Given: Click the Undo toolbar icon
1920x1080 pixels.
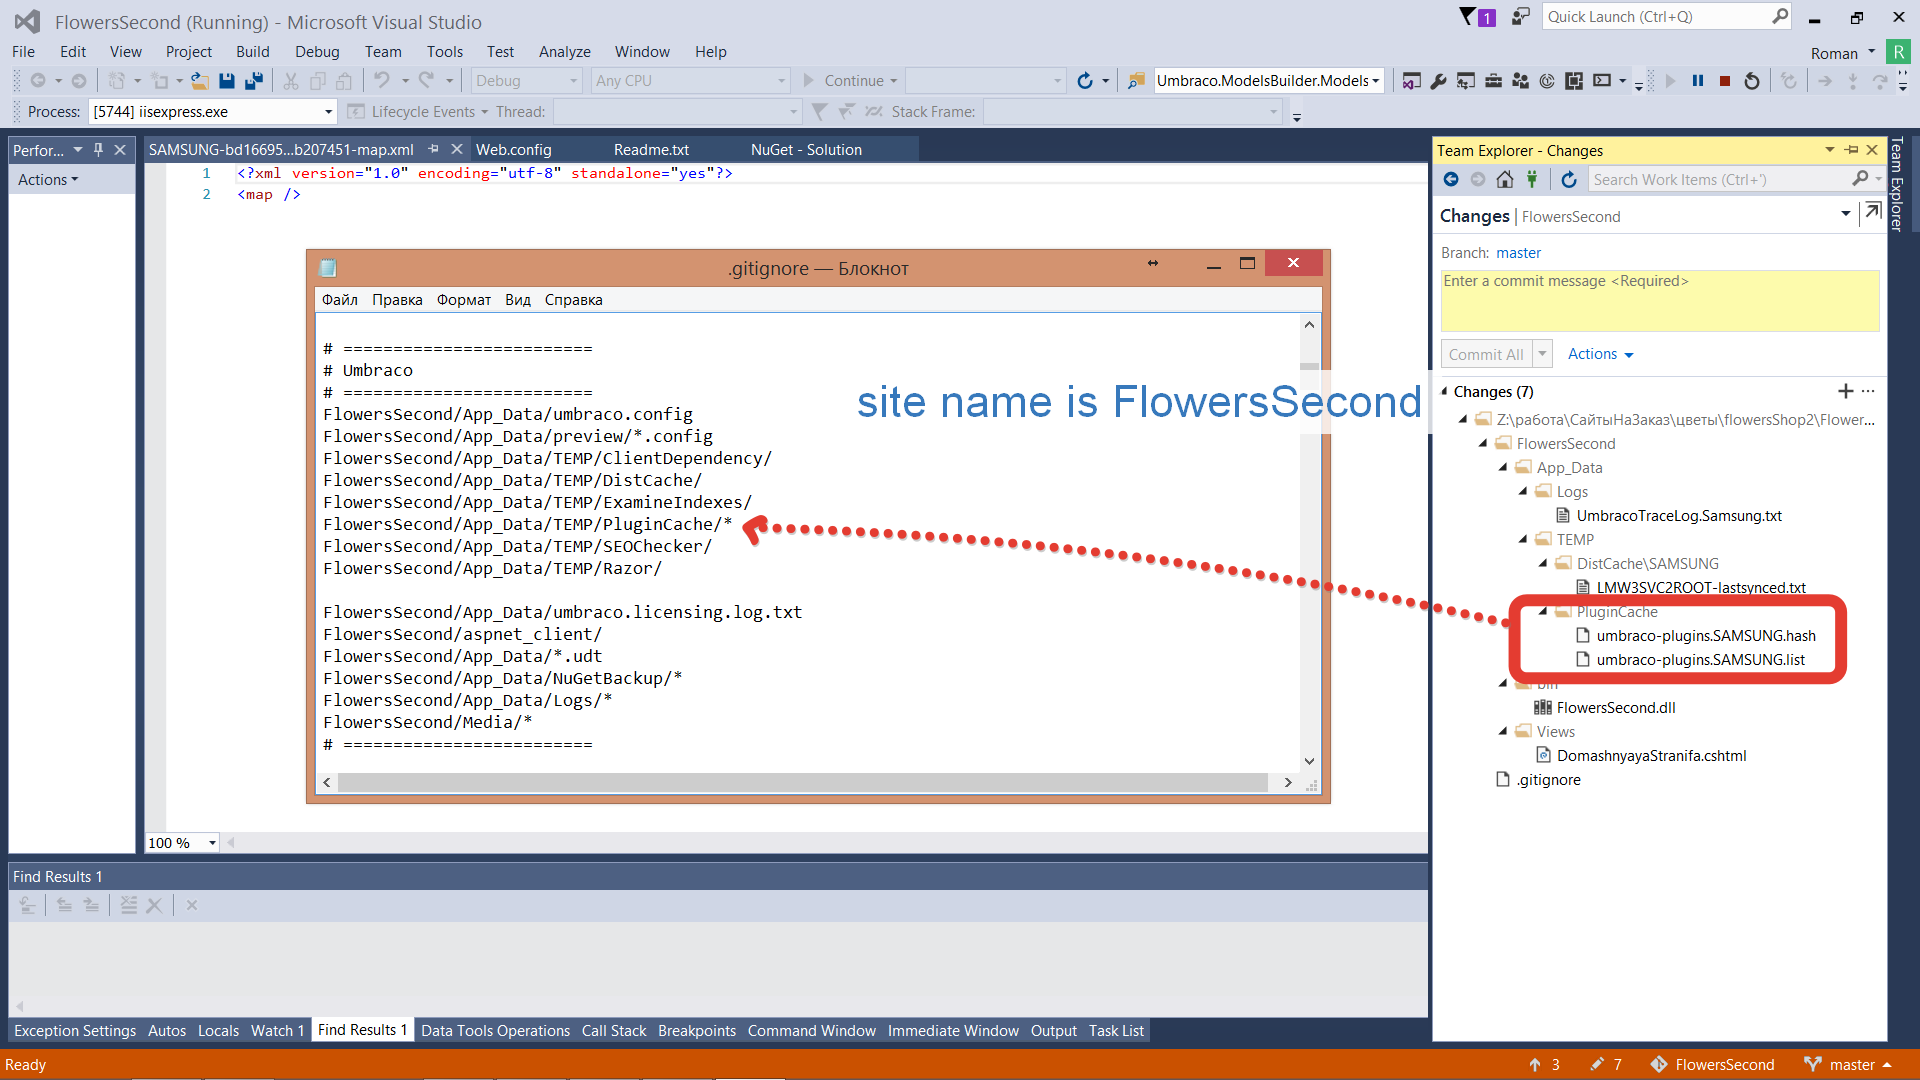Looking at the screenshot, I should point(382,81).
